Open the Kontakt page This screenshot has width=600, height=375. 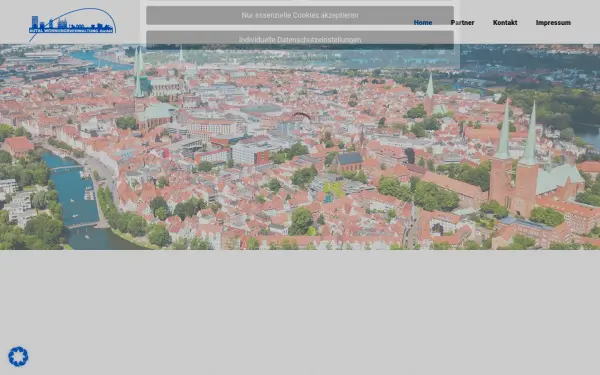pyautogui.click(x=505, y=23)
